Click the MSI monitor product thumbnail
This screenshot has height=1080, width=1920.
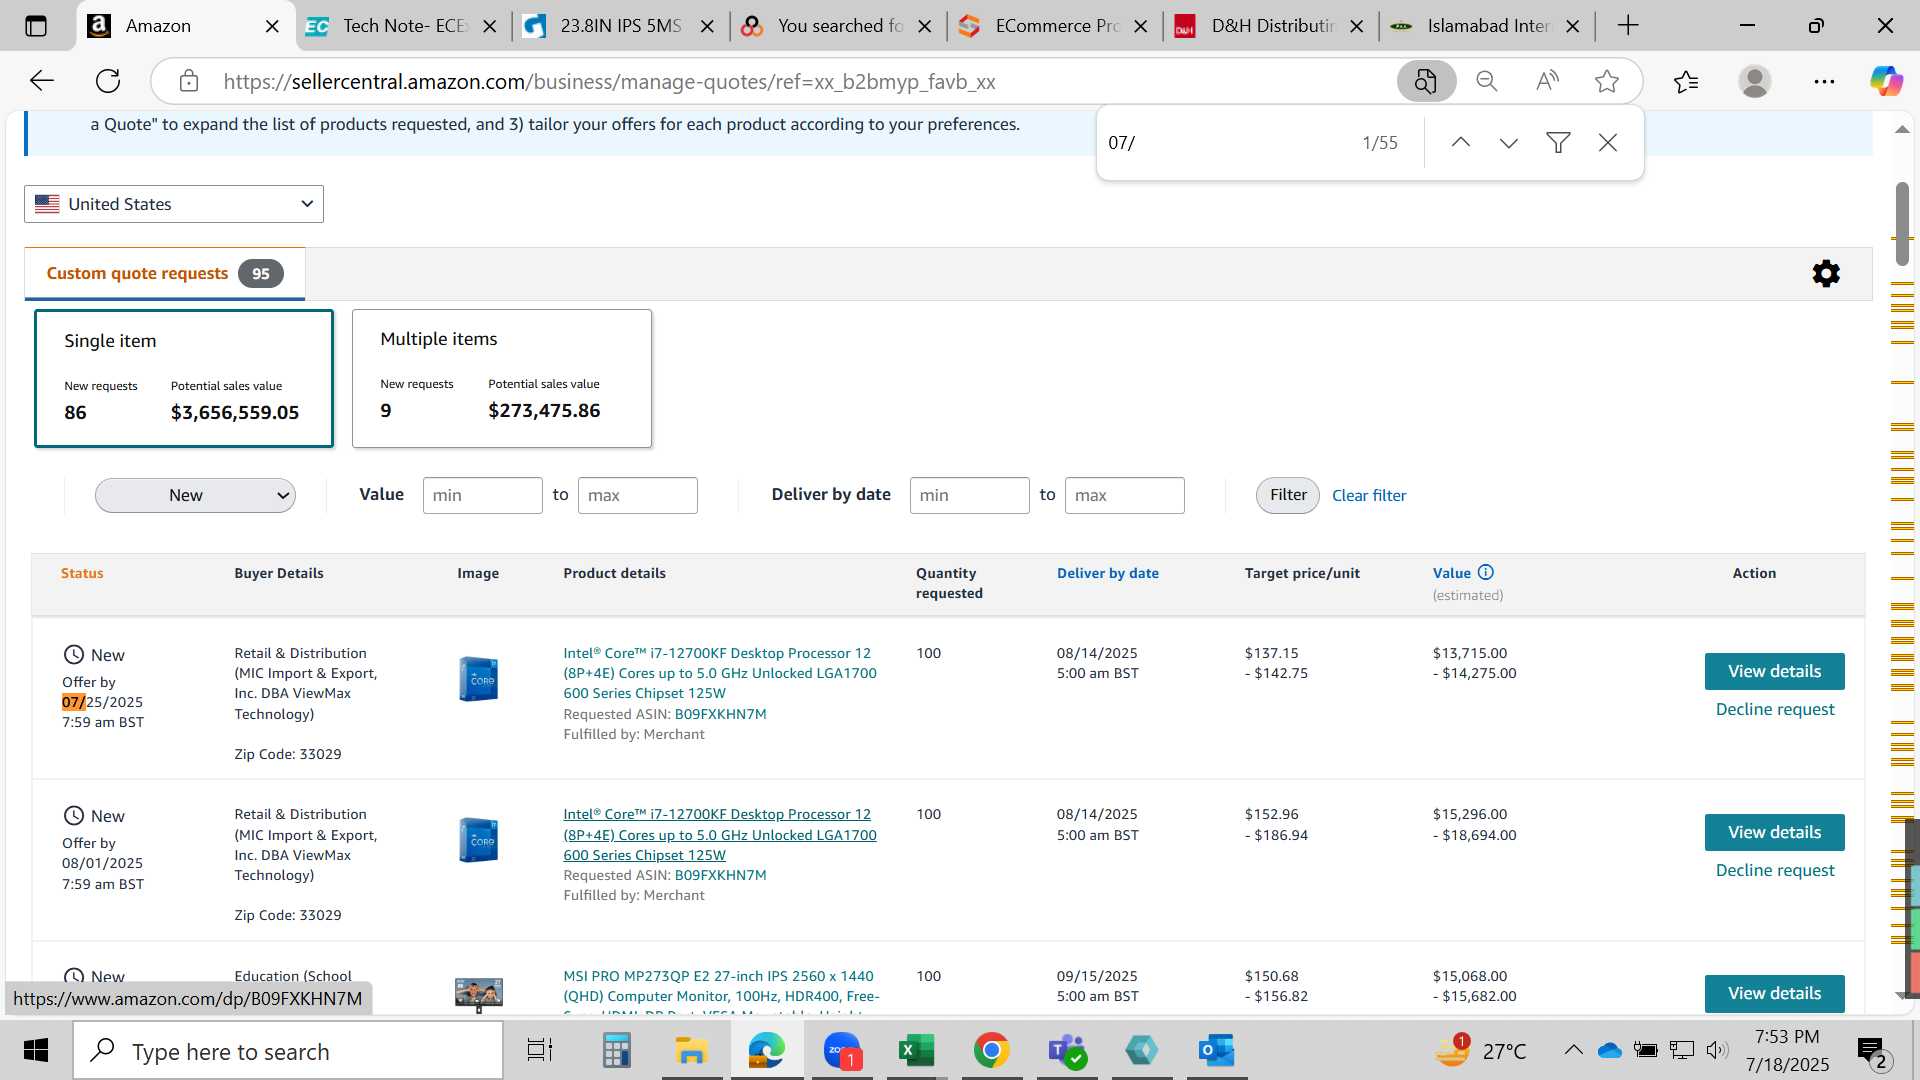click(x=478, y=994)
